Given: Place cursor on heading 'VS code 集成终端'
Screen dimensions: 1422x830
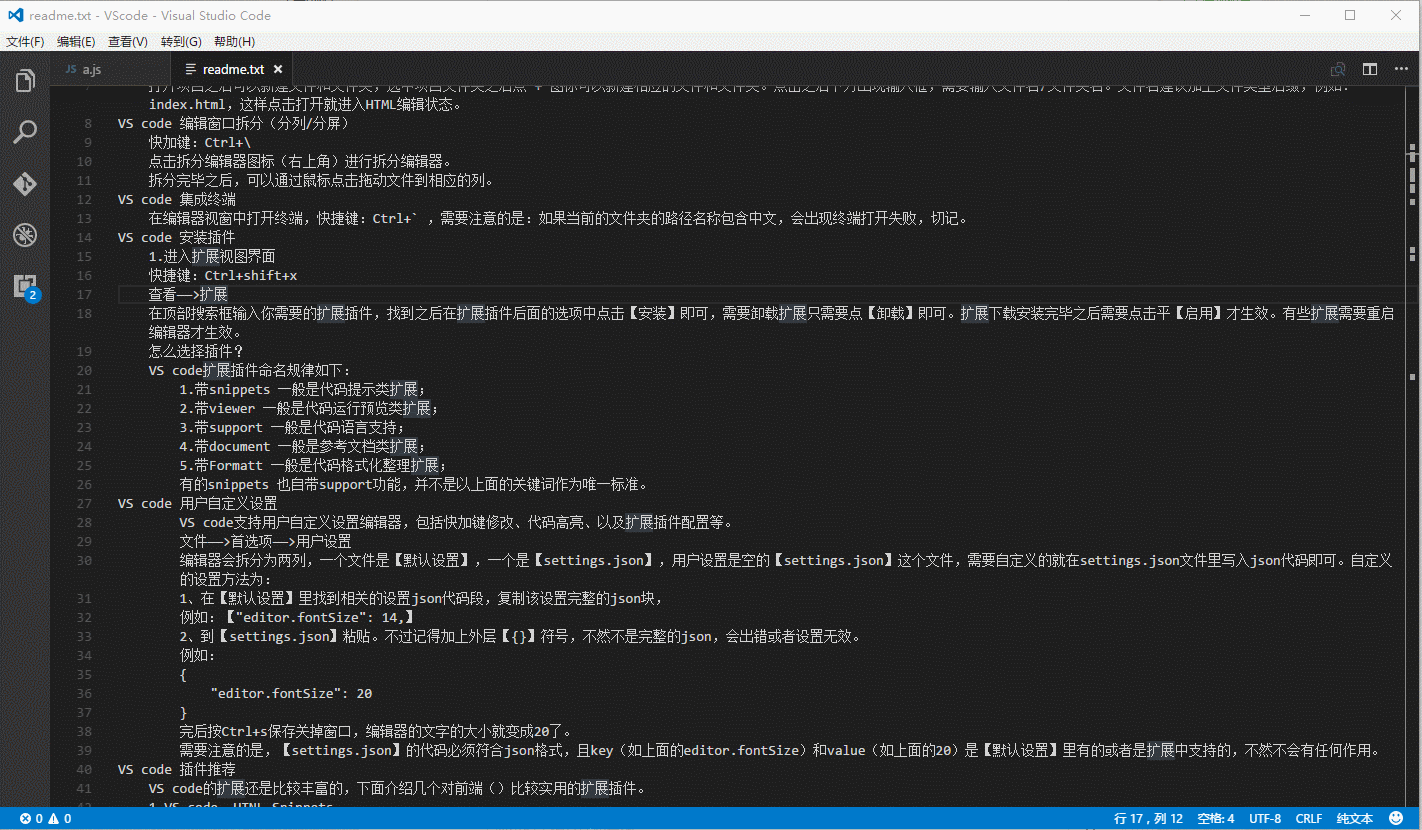Looking at the screenshot, I should 177,200.
